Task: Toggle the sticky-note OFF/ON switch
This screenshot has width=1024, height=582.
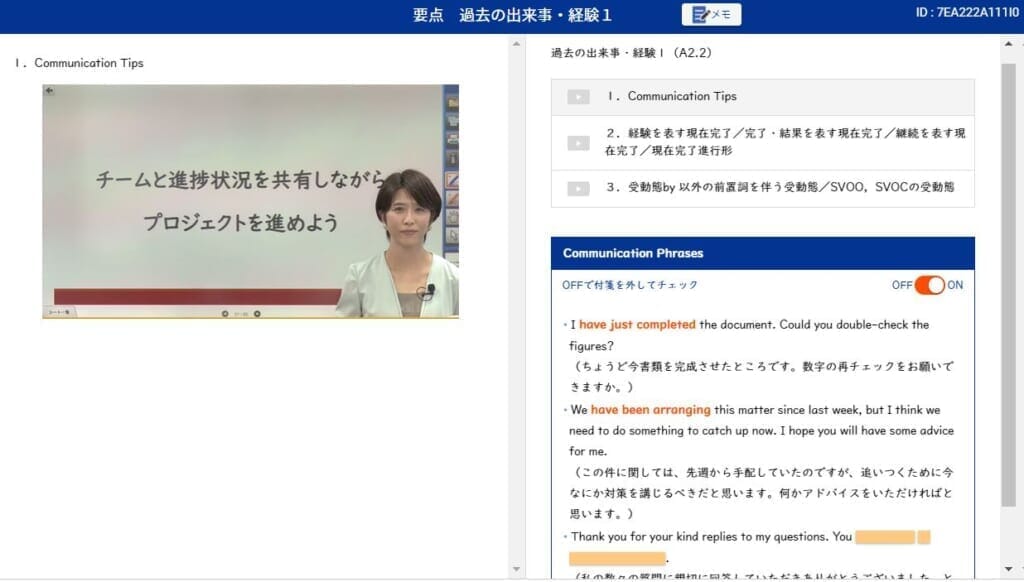Action: pyautogui.click(x=929, y=285)
